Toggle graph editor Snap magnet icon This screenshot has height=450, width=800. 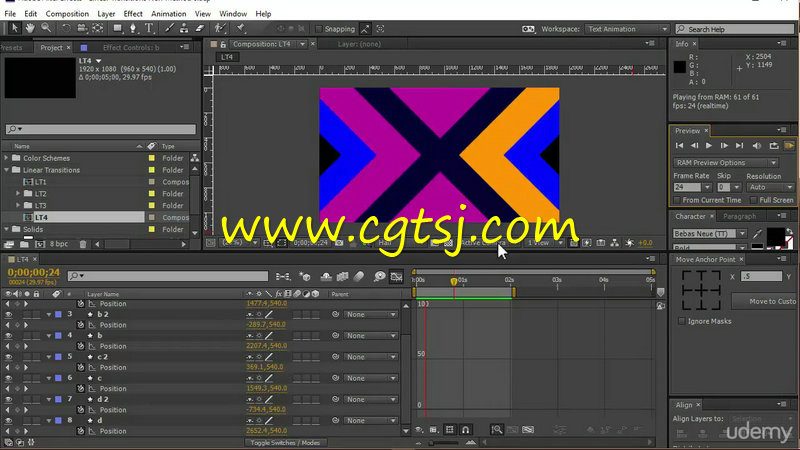465,430
